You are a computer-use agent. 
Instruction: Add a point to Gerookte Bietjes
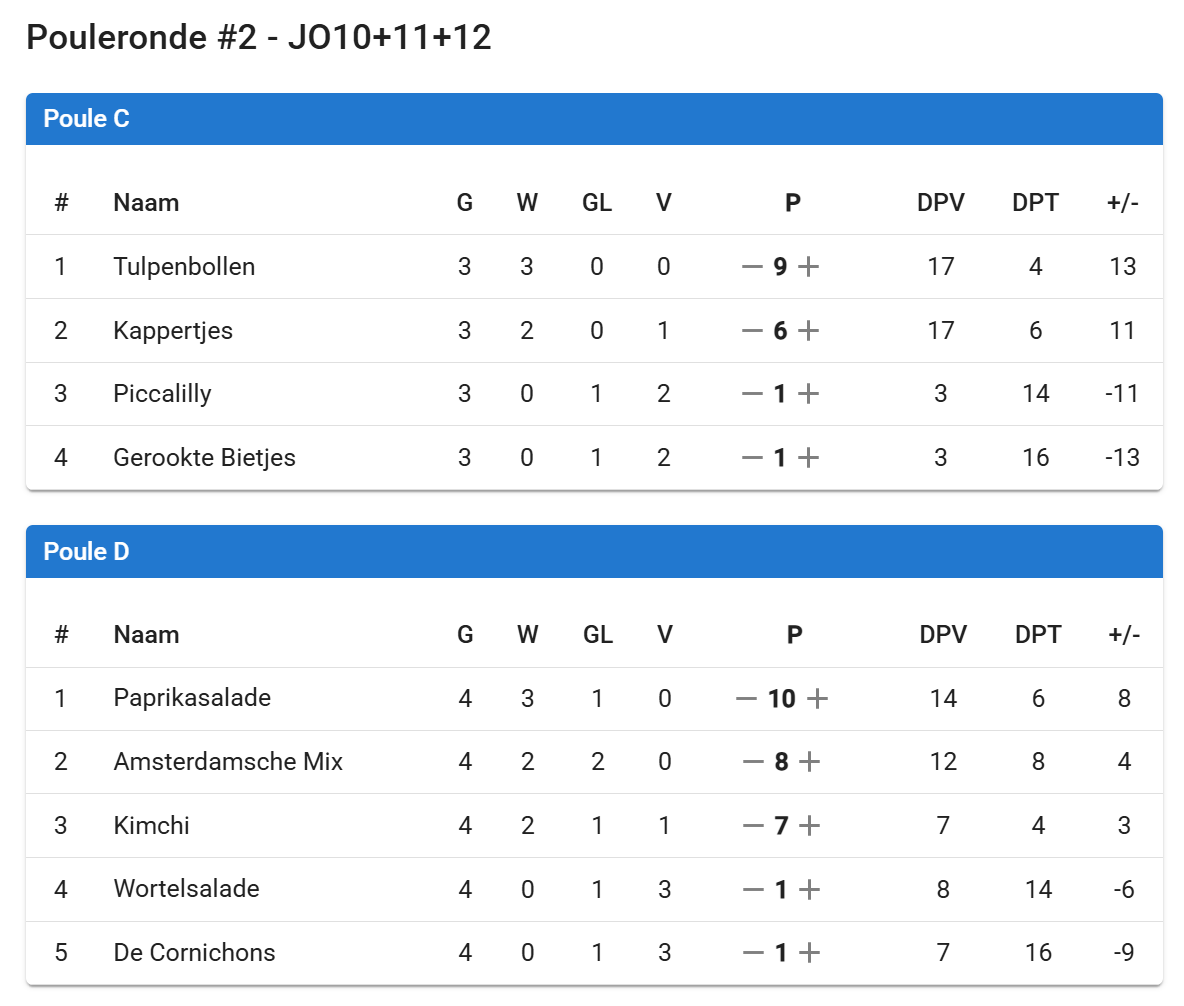coord(809,458)
